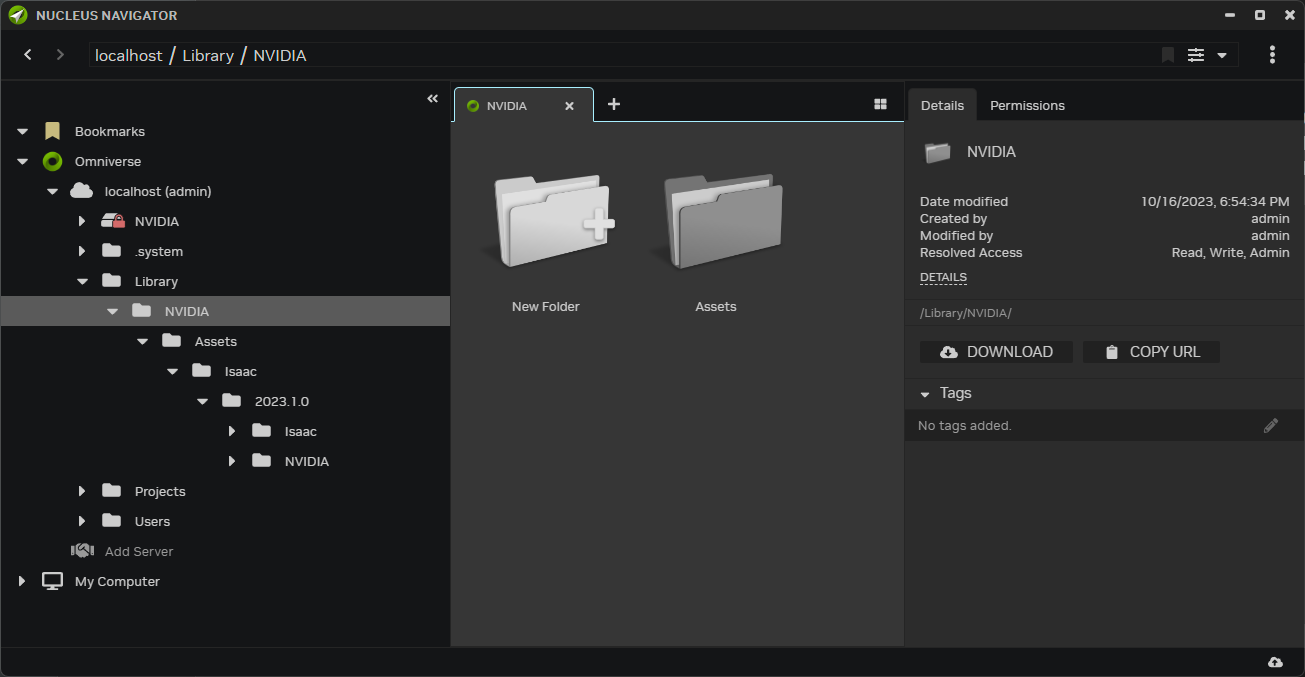Click the DOWNLOAD button
The height and width of the screenshot is (677, 1305).
[996, 352]
